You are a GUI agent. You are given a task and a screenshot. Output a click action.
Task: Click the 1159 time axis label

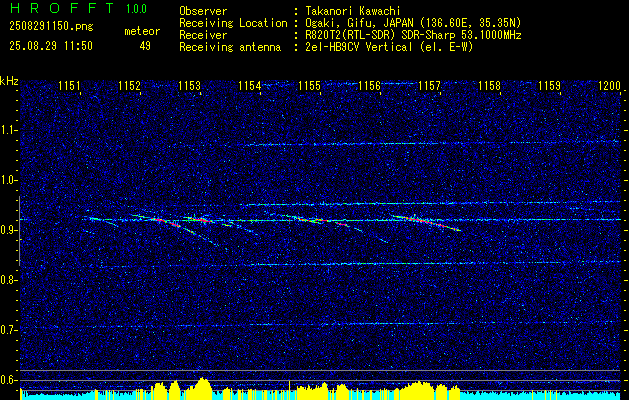click(550, 86)
